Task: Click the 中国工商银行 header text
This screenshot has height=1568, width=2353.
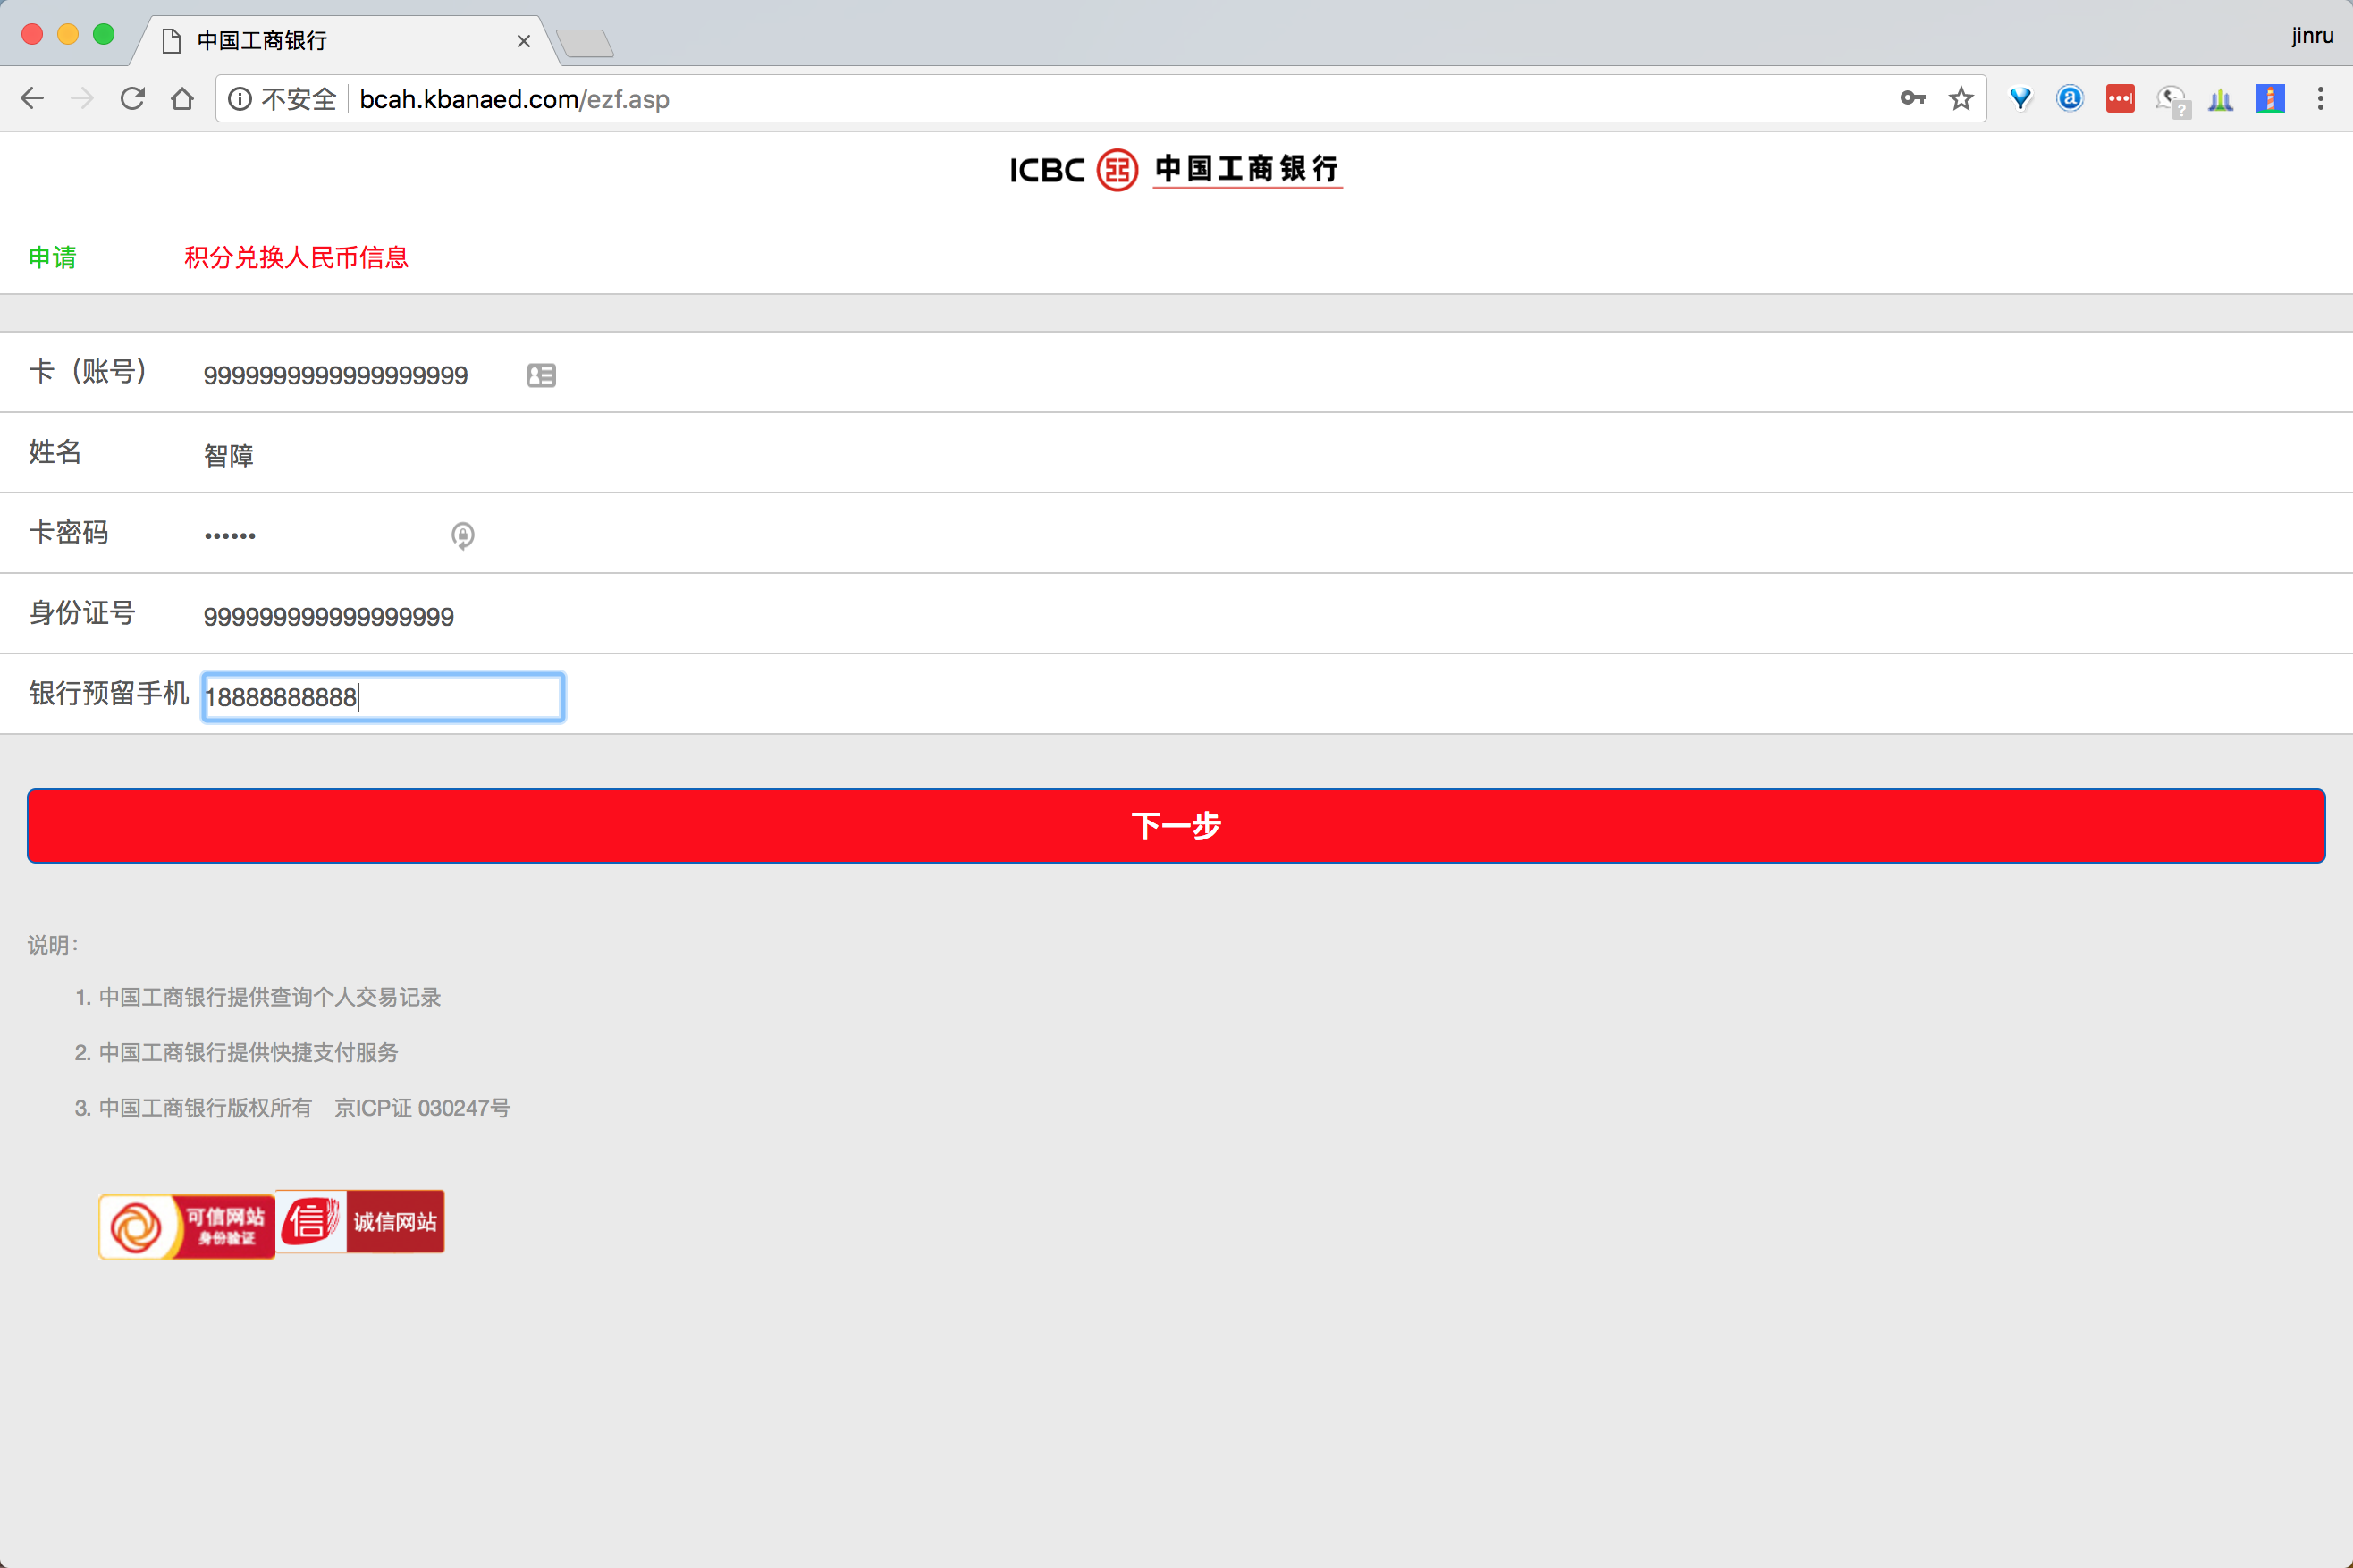Action: (1247, 168)
